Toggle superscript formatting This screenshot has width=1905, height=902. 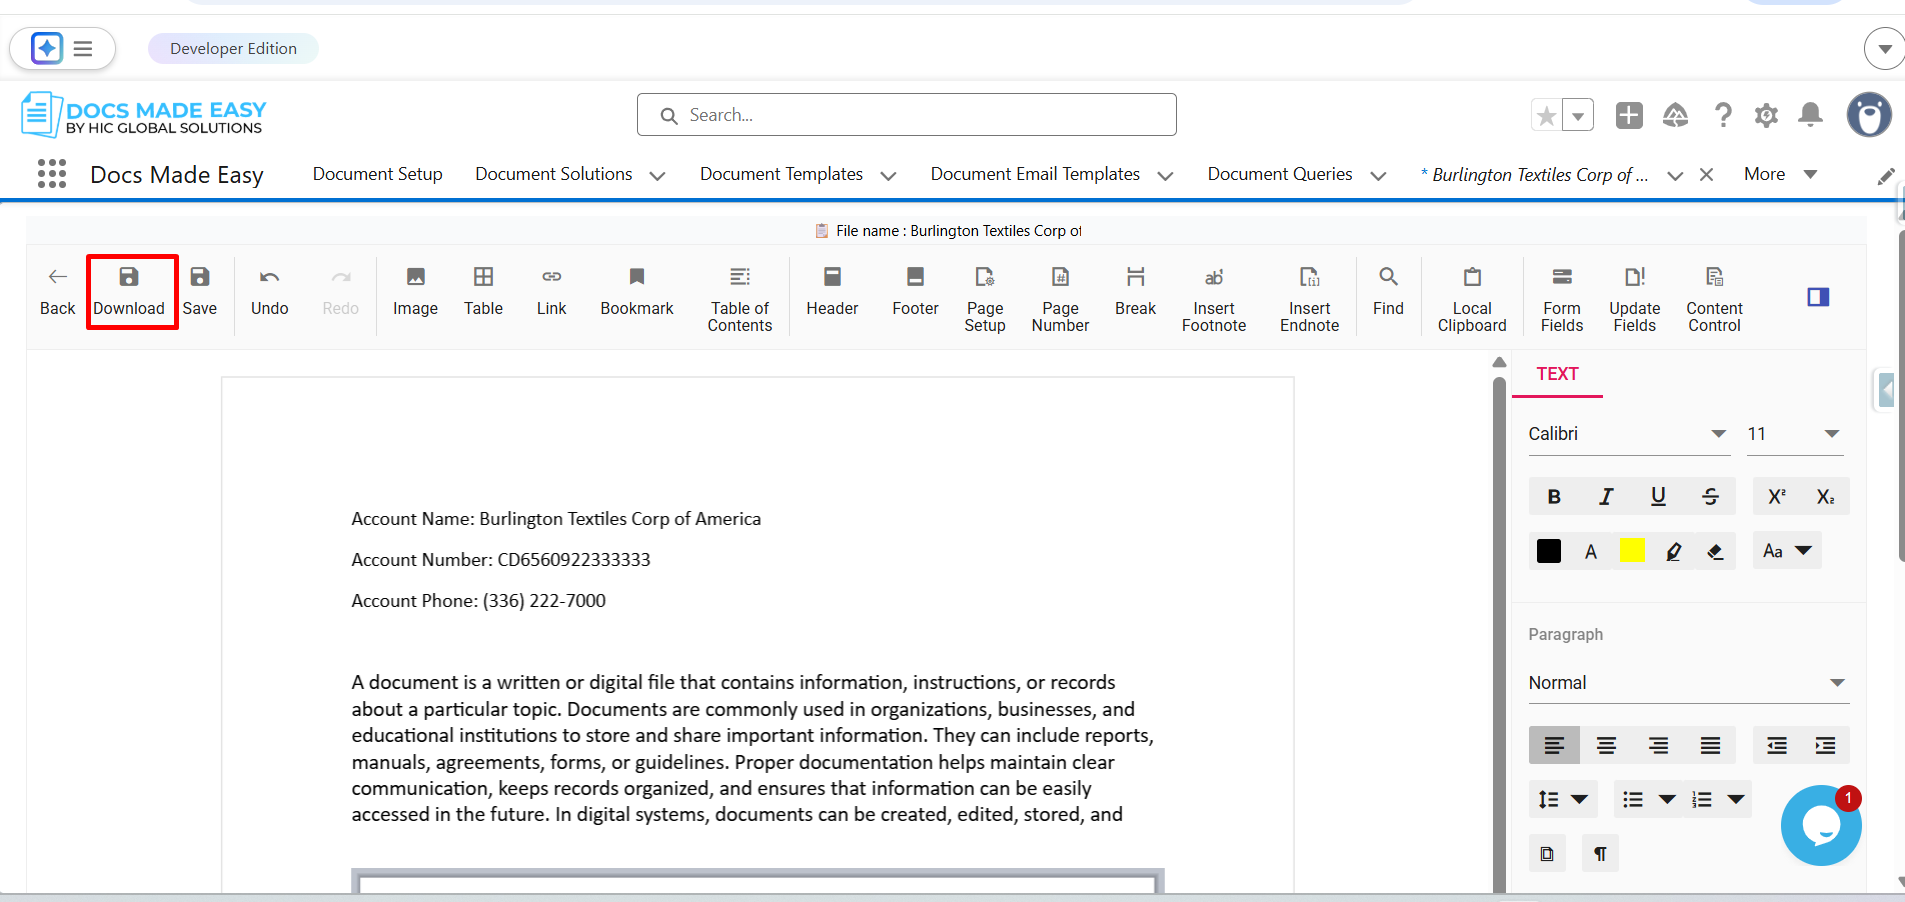coord(1777,496)
